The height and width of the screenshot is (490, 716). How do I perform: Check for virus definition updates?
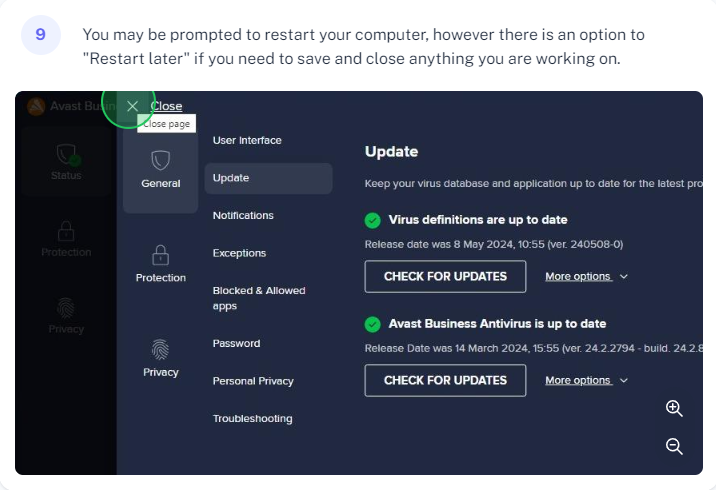tap(445, 277)
